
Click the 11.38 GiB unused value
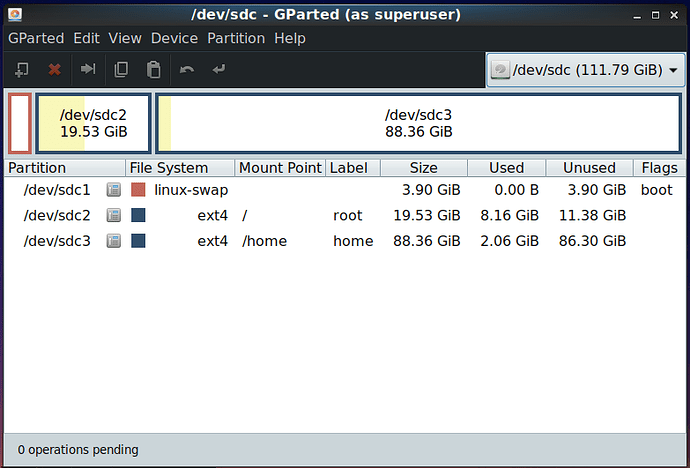pos(592,216)
